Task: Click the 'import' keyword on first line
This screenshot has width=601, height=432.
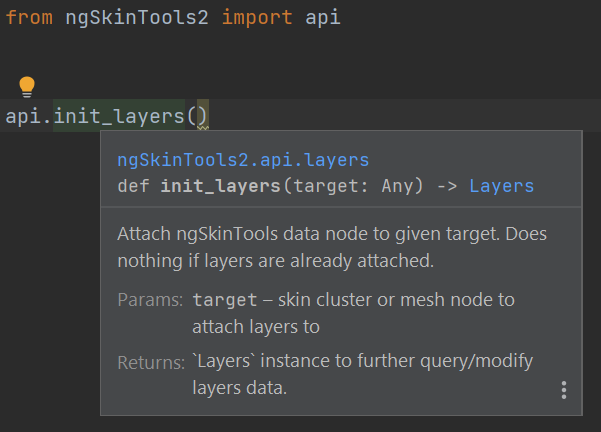Action: click(257, 18)
